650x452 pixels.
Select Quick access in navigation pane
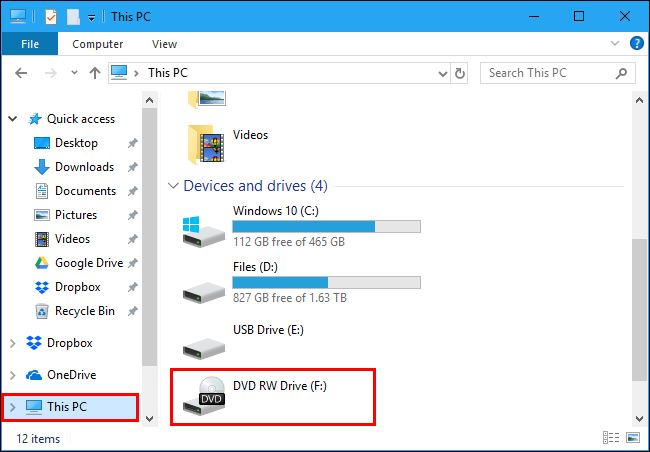(71, 119)
